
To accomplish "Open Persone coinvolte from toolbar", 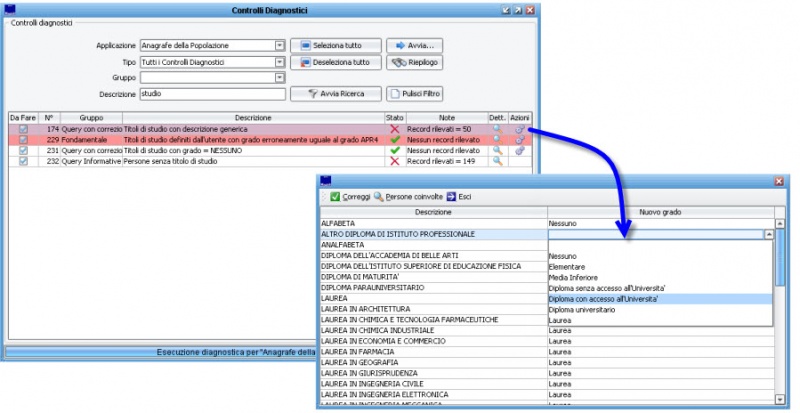I will [x=408, y=197].
